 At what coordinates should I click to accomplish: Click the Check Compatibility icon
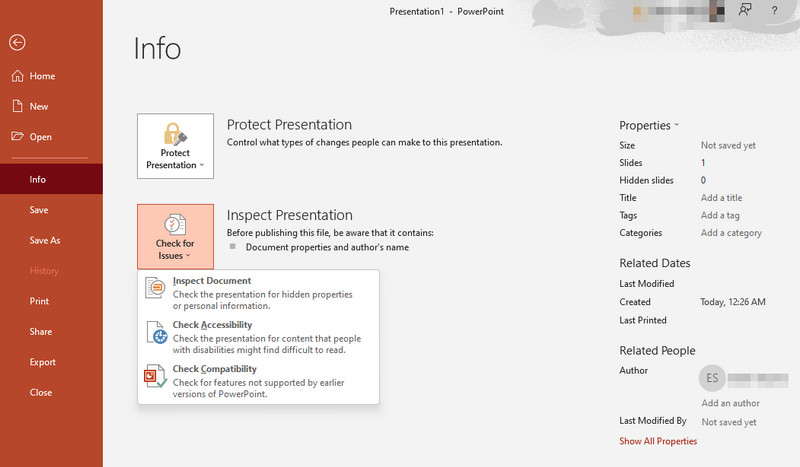[x=155, y=376]
